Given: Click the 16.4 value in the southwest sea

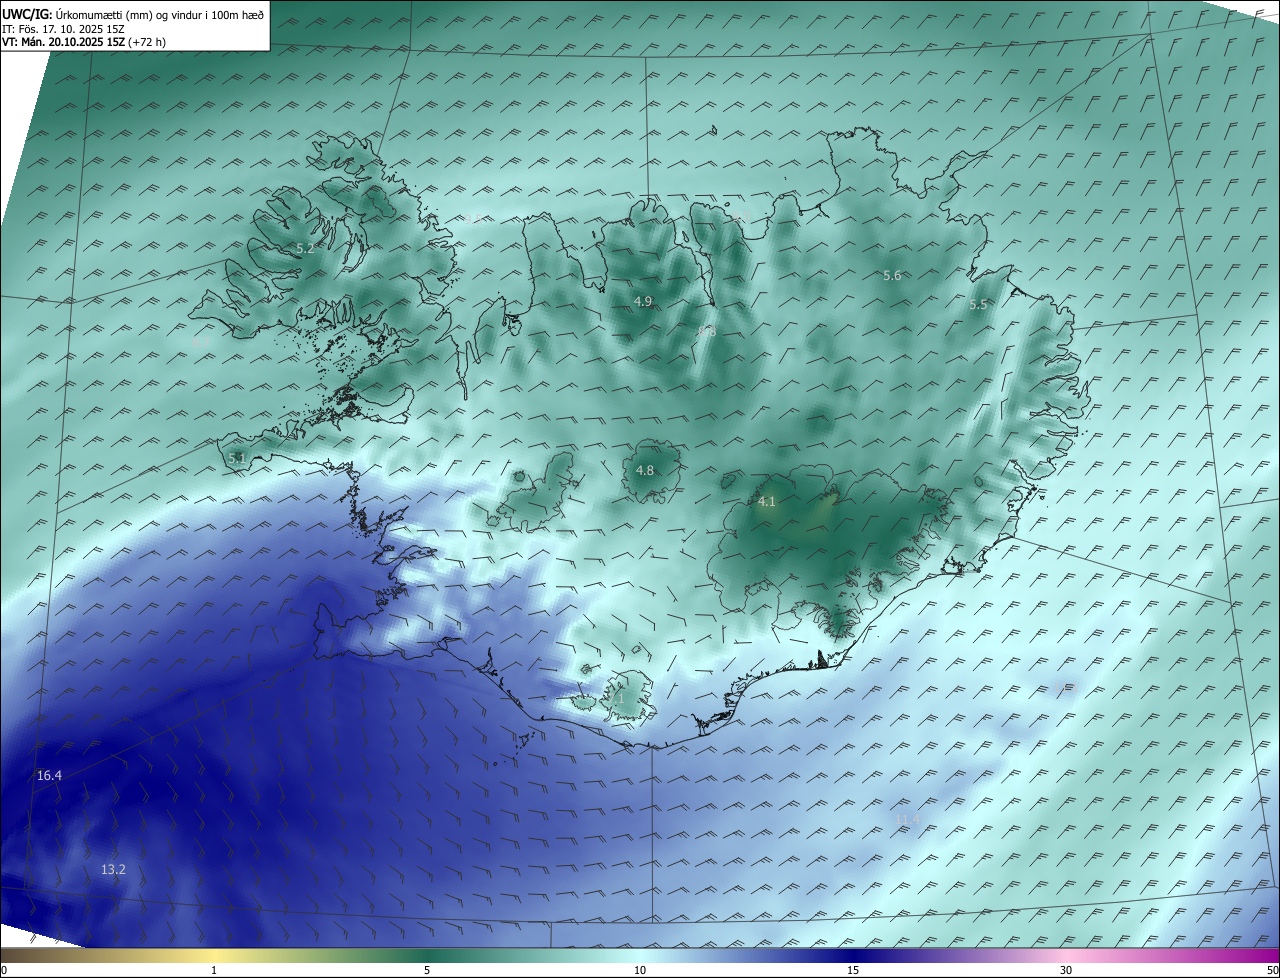Looking at the screenshot, I should coord(49,775).
